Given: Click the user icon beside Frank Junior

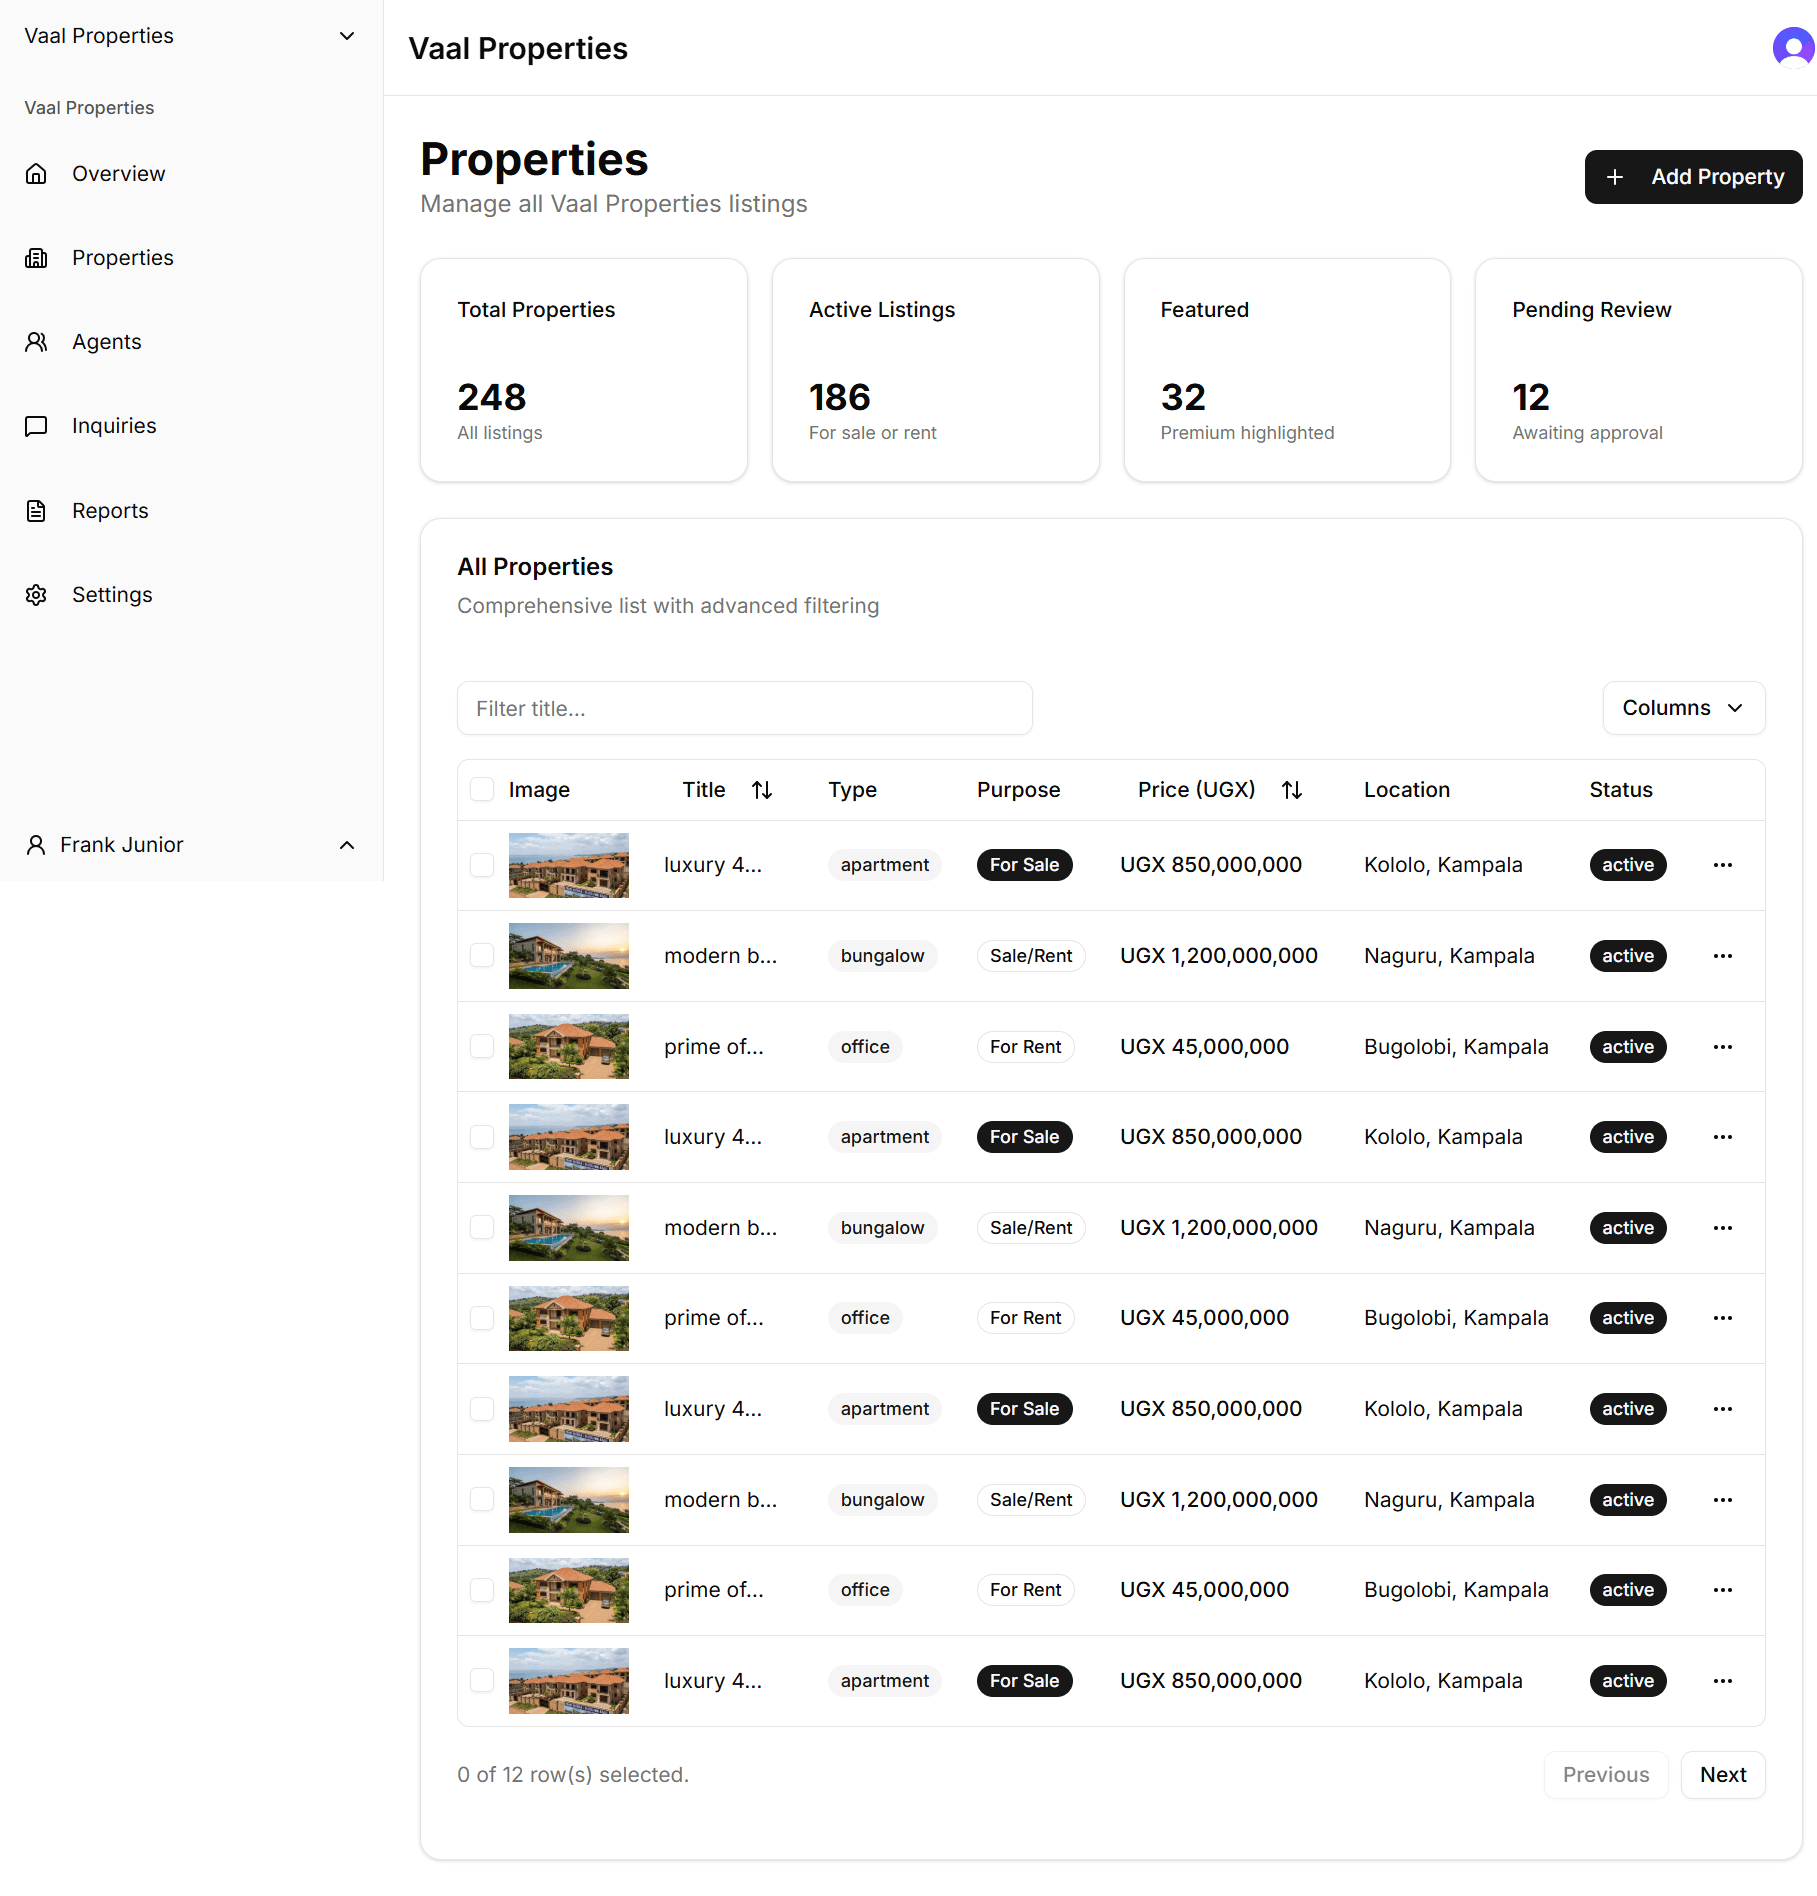Looking at the screenshot, I should click(x=36, y=845).
